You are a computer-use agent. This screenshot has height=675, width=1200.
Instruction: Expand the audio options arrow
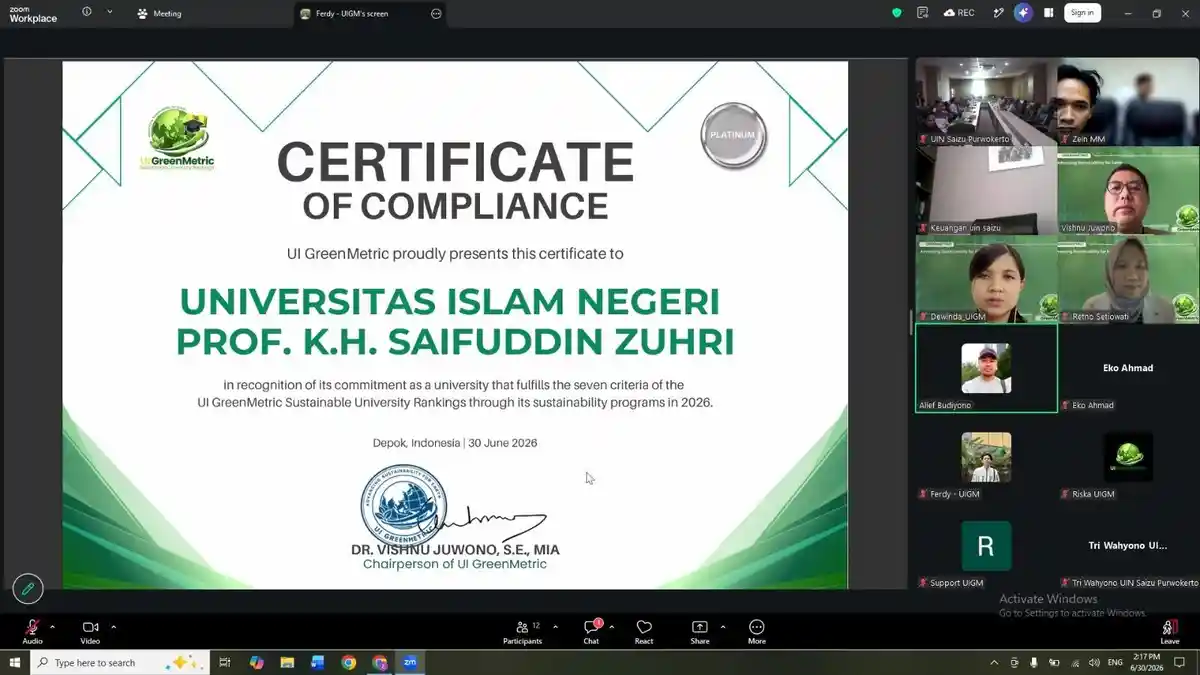[53, 627]
